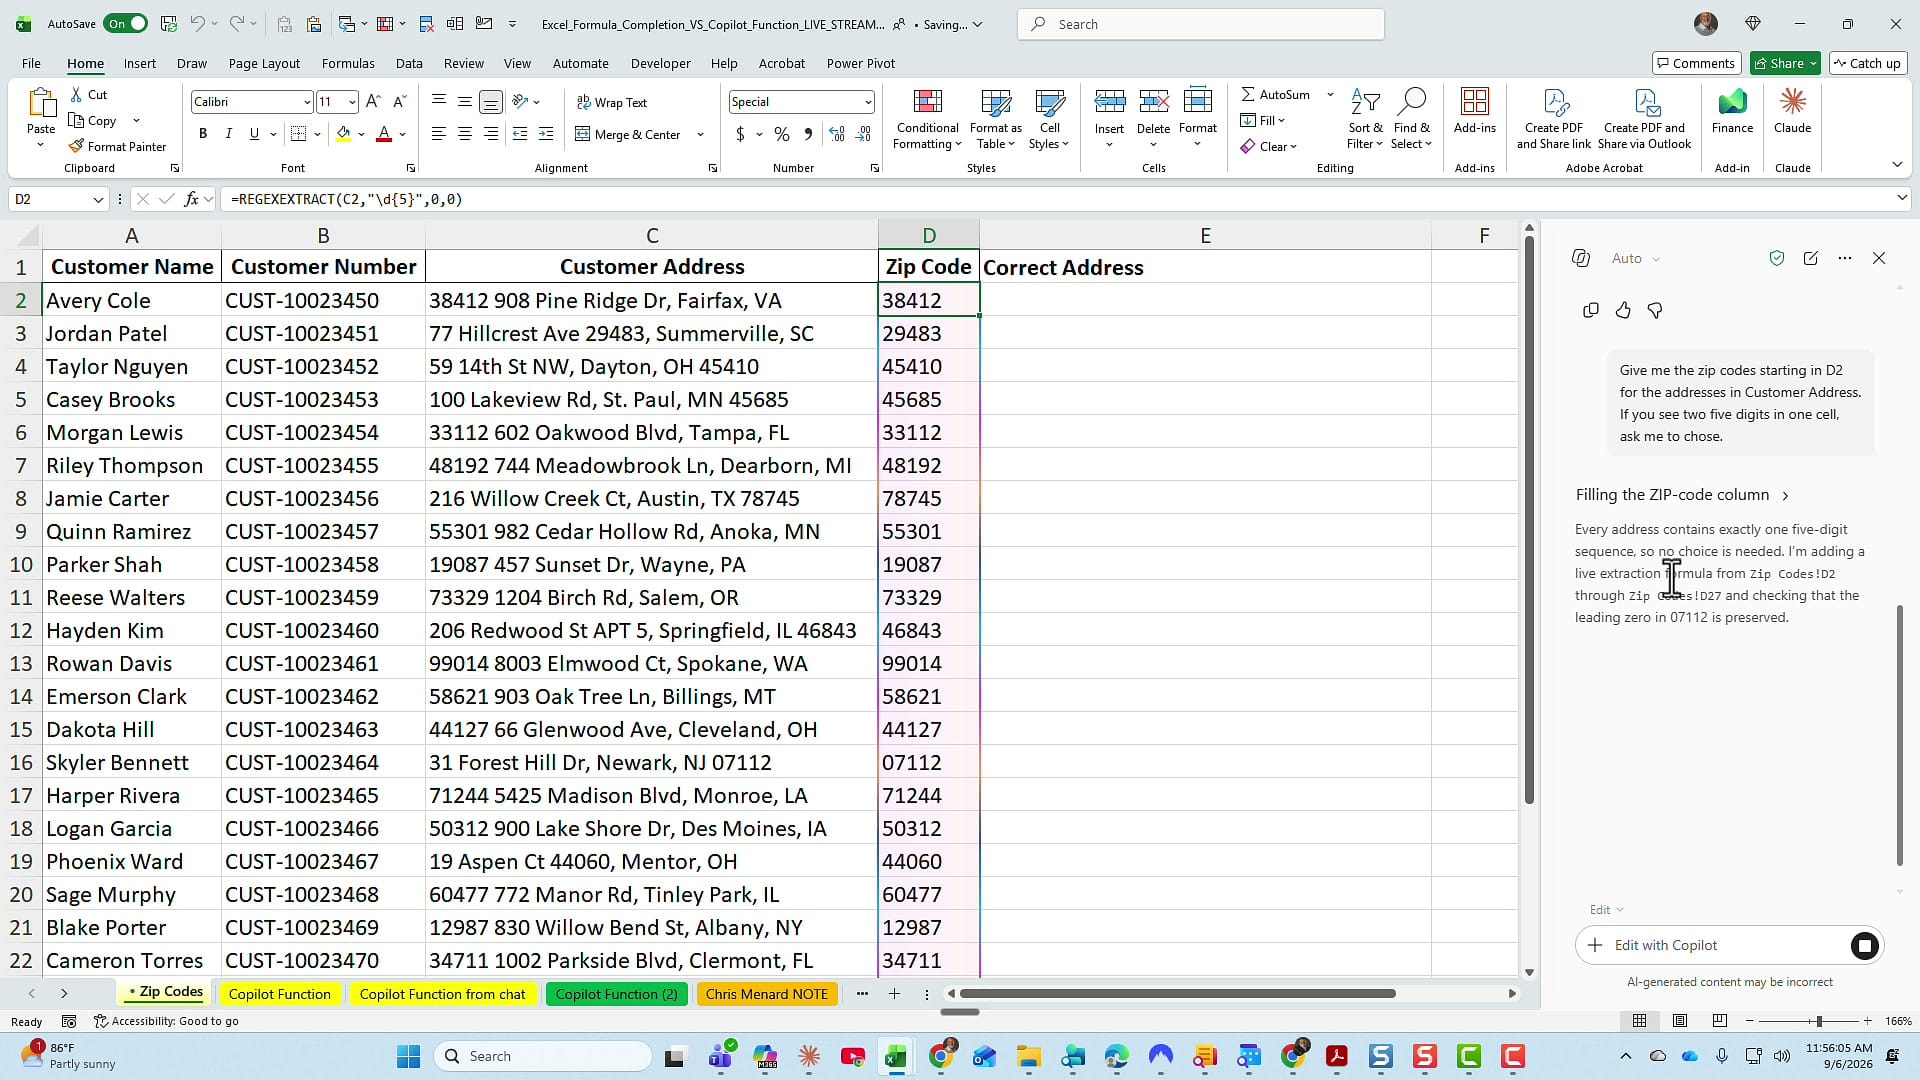This screenshot has height=1080, width=1920.
Task: Switch to Copilot Function sheet tab
Action: (279, 994)
